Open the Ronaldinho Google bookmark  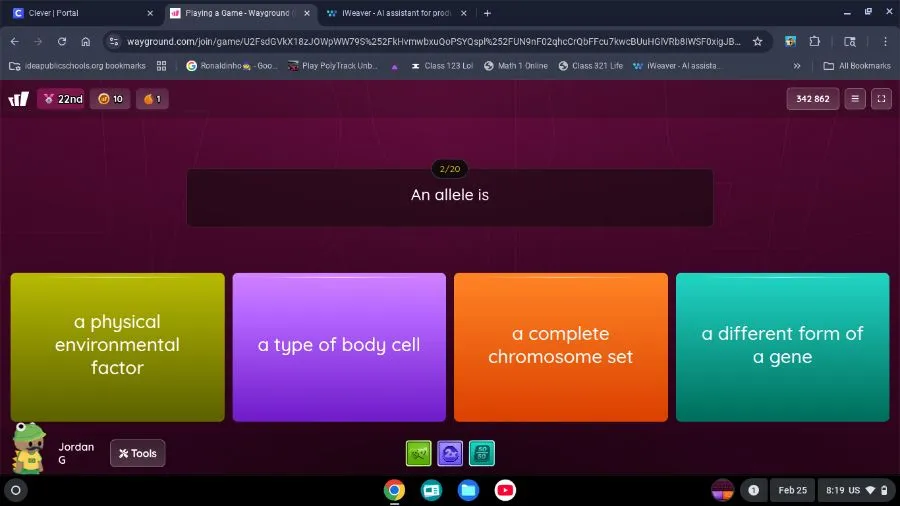click(232, 66)
